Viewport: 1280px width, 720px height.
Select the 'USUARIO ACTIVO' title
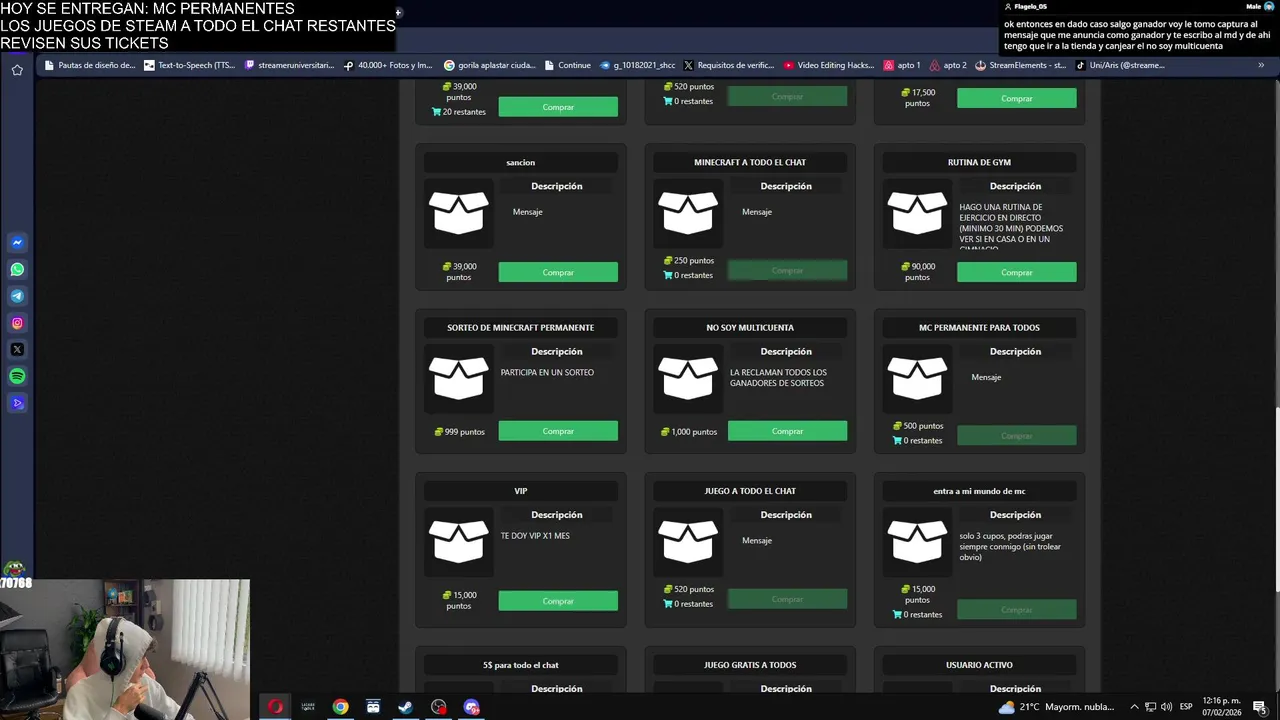point(979,665)
